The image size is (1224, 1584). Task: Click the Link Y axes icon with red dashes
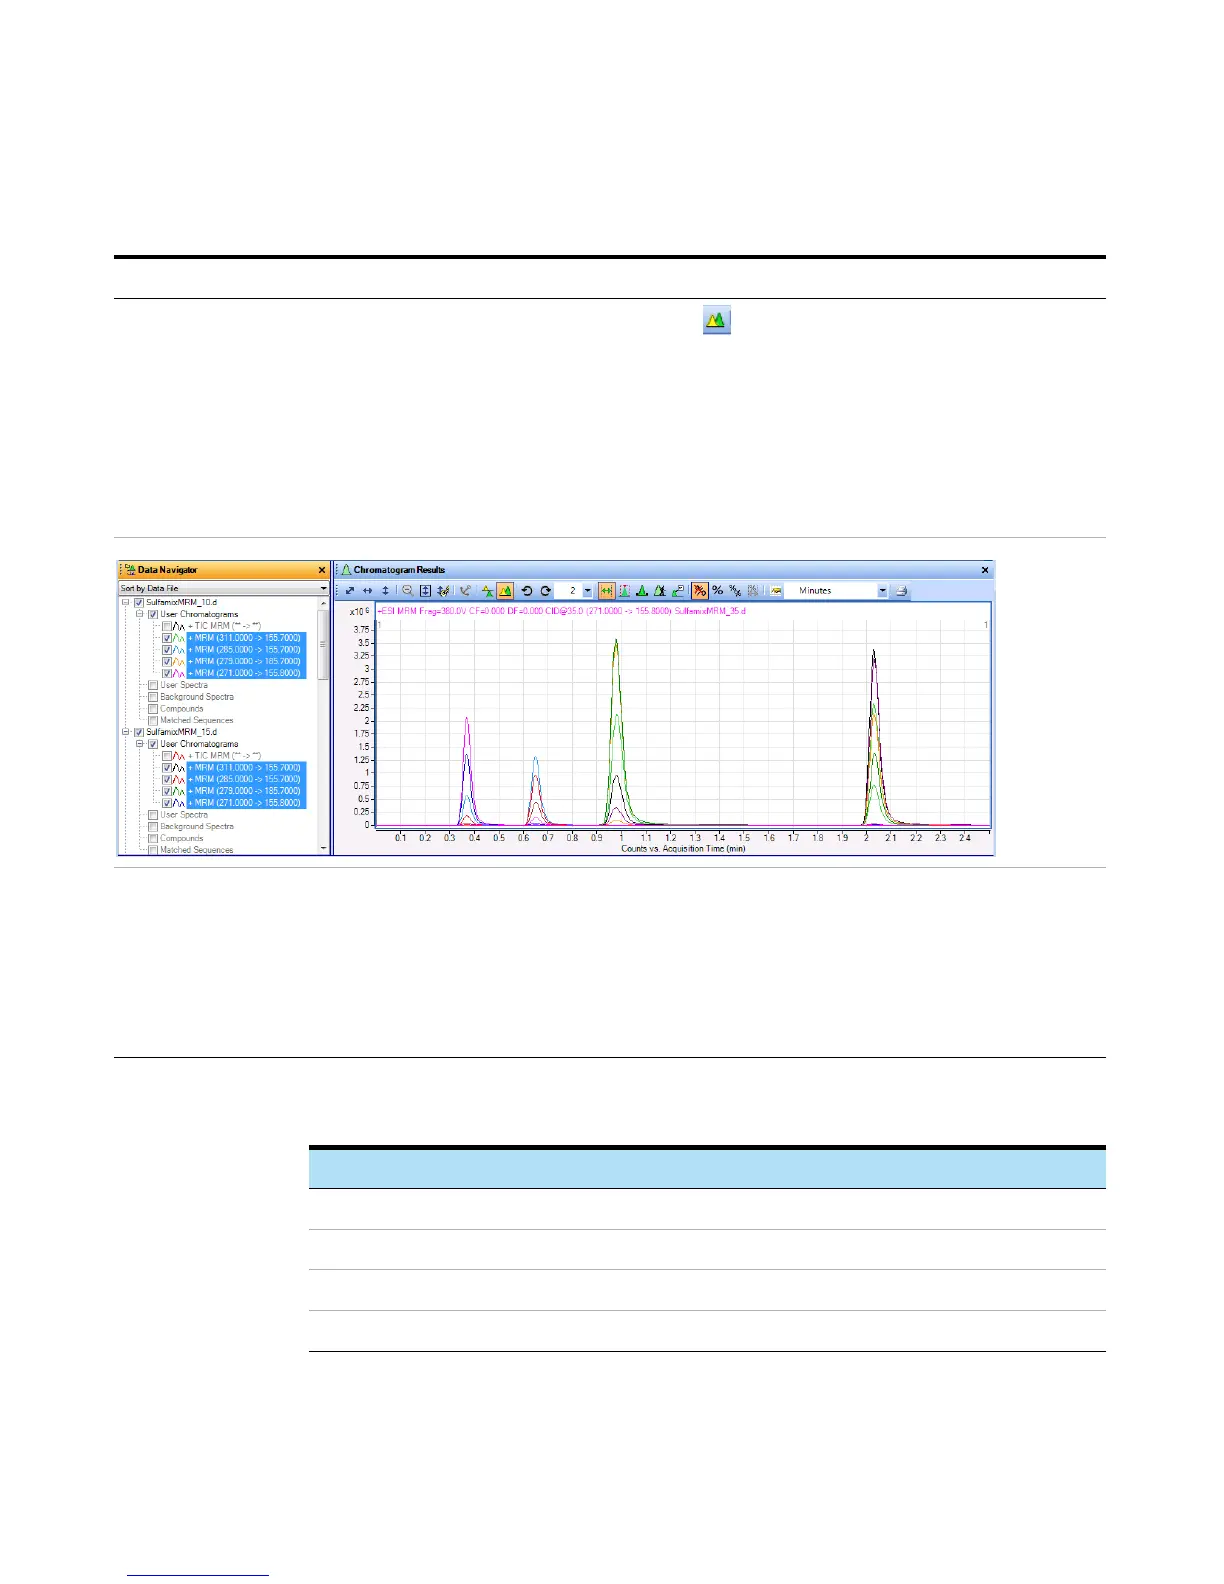(x=624, y=591)
